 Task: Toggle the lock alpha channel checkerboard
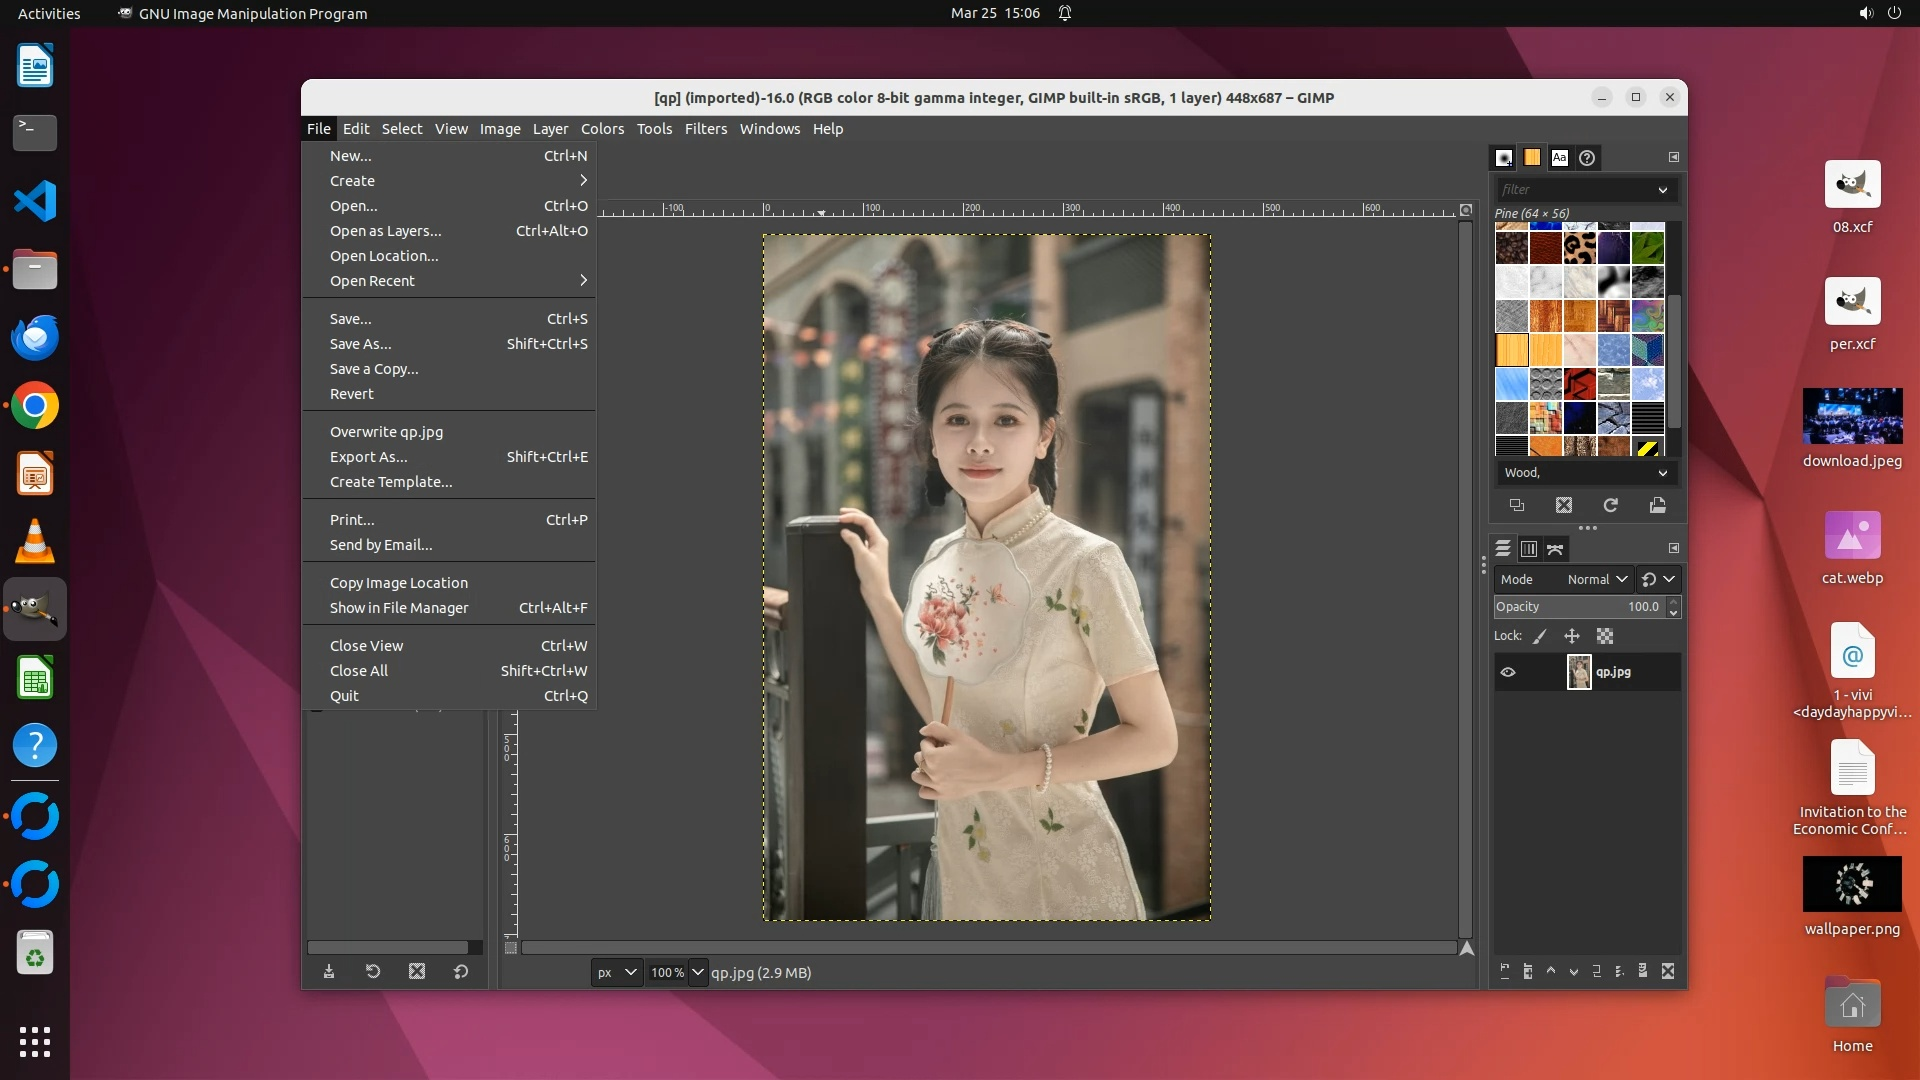click(x=1605, y=636)
